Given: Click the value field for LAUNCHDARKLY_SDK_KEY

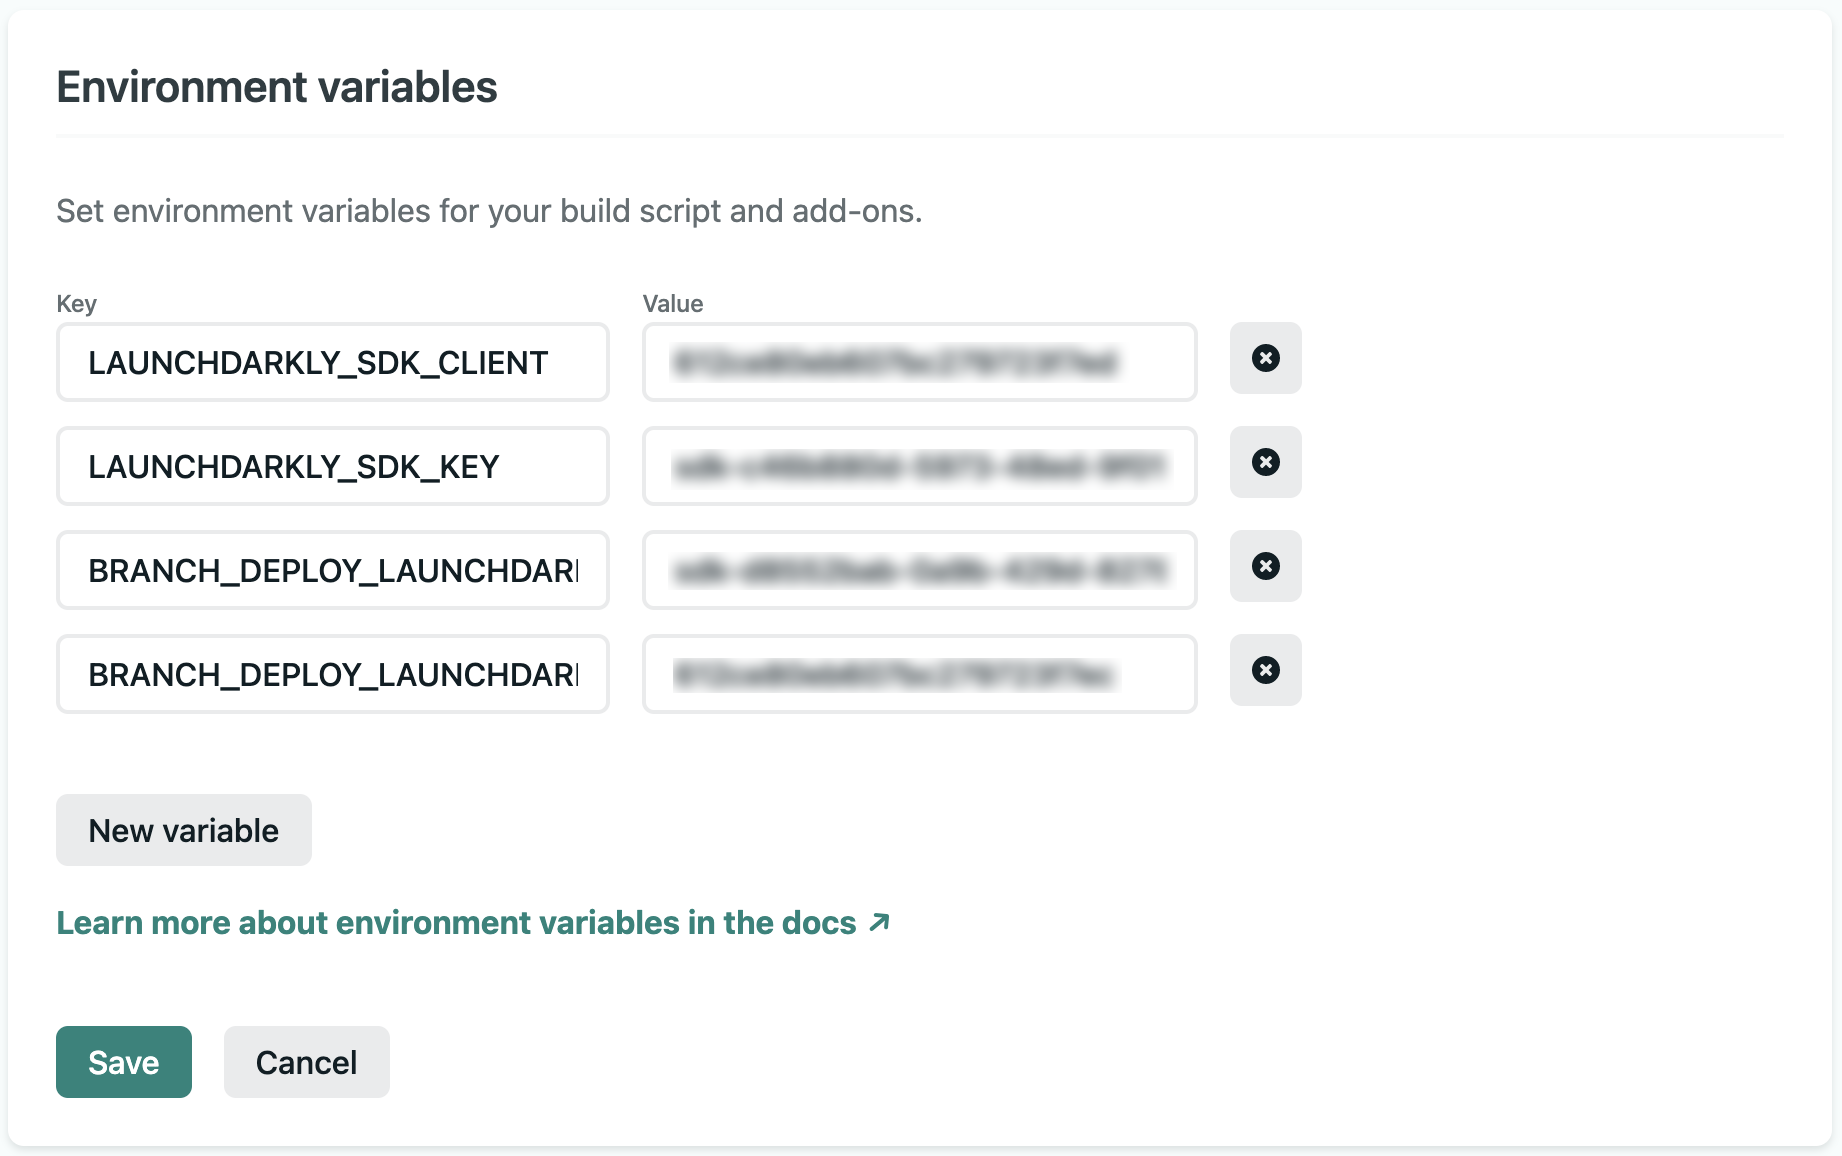Looking at the screenshot, I should (x=918, y=466).
